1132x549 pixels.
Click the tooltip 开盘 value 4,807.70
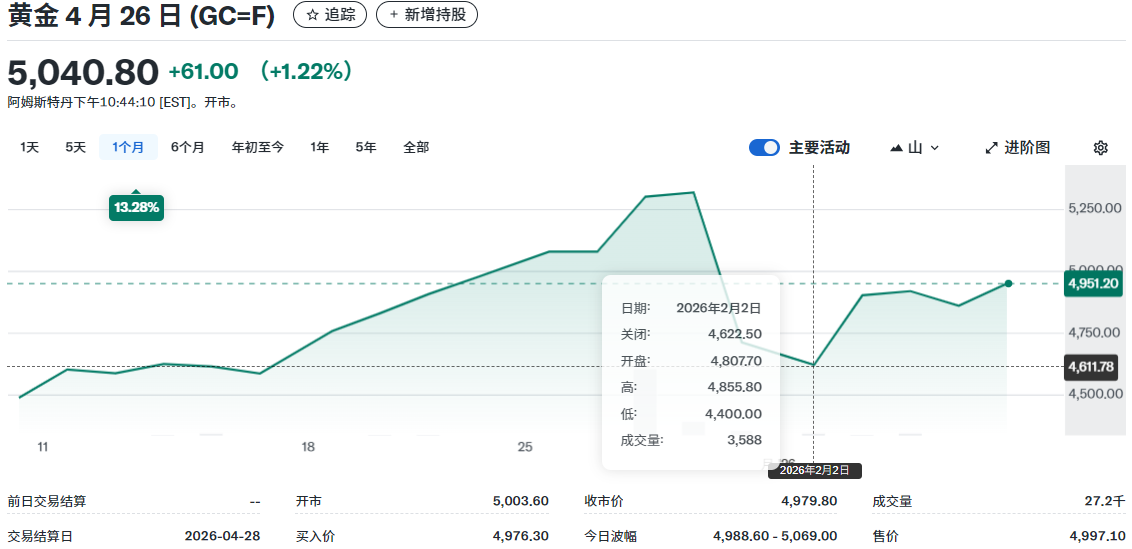click(x=734, y=360)
